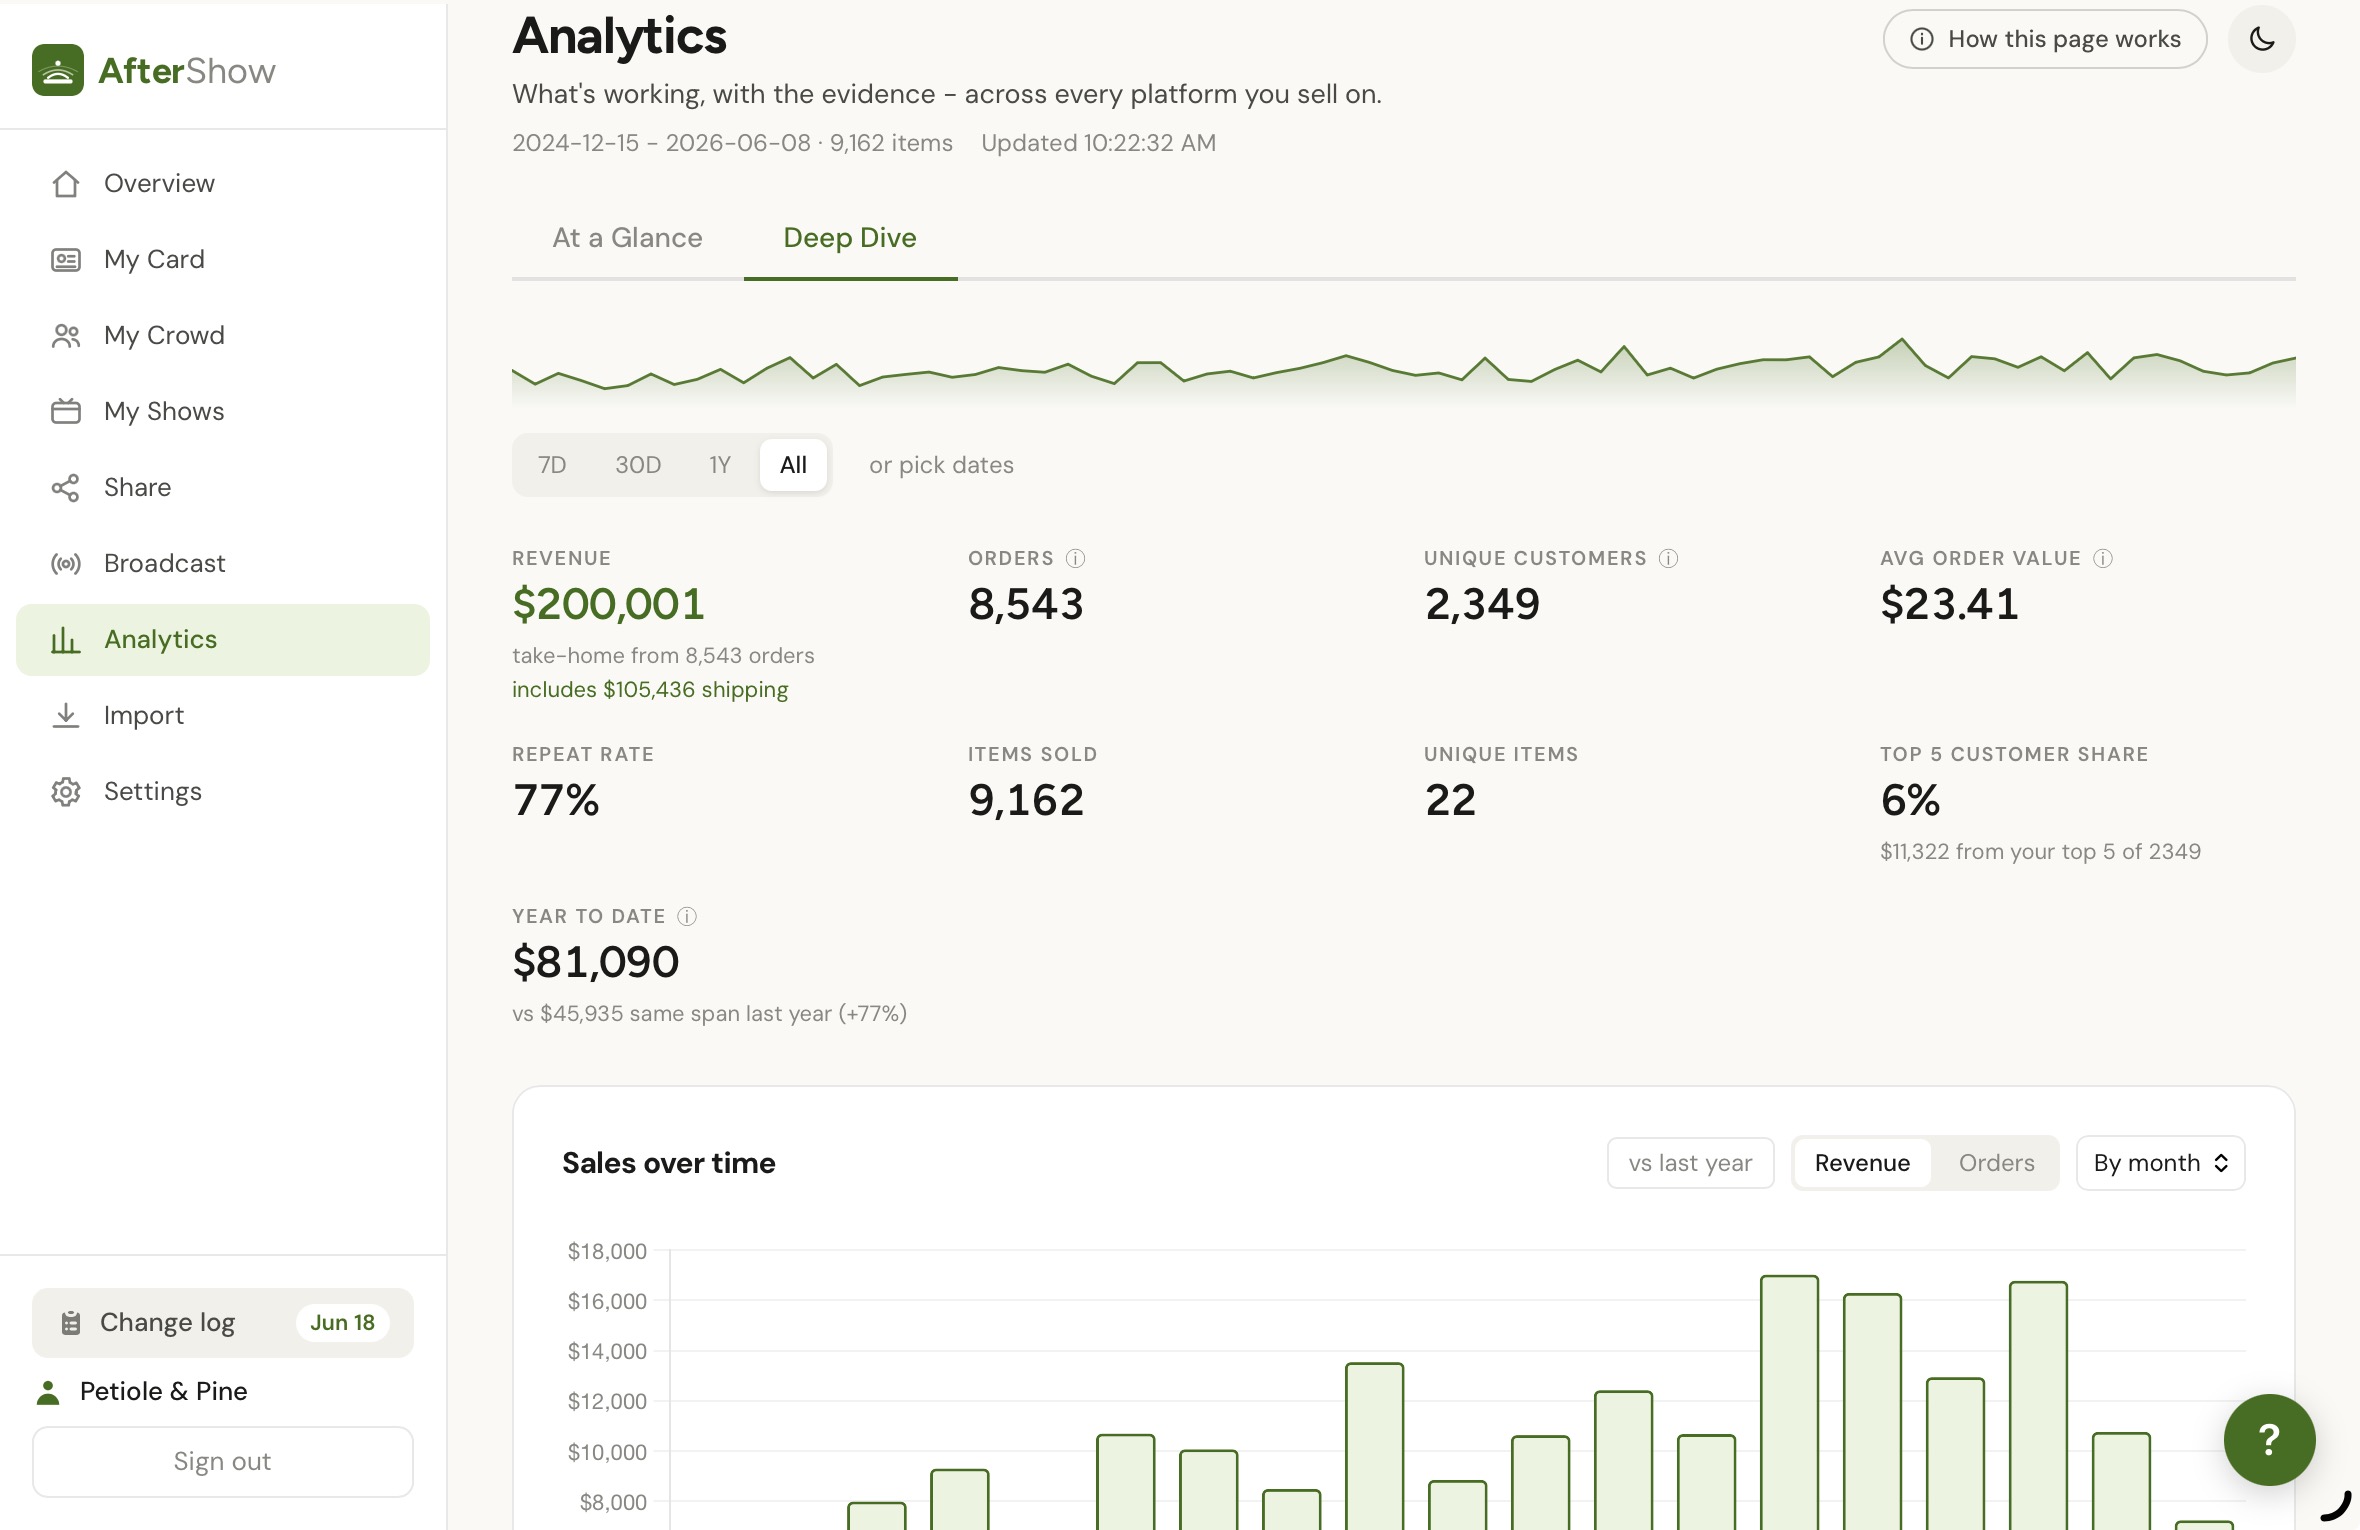The width and height of the screenshot is (2360, 1530).
Task: Click the $81,090 year to date value
Action: (x=596, y=962)
